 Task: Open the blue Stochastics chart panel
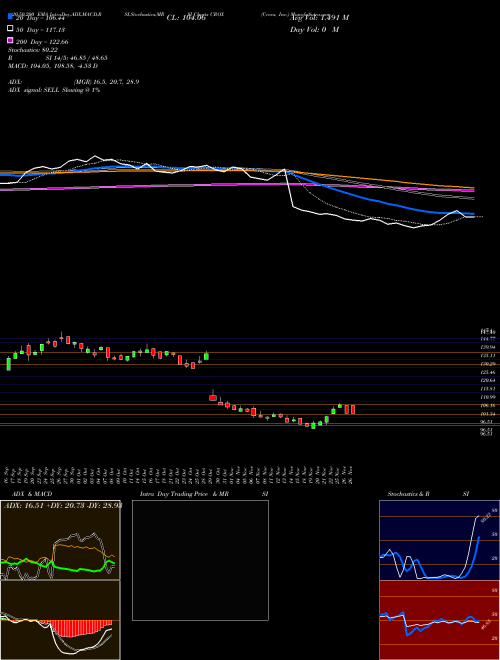439,540
